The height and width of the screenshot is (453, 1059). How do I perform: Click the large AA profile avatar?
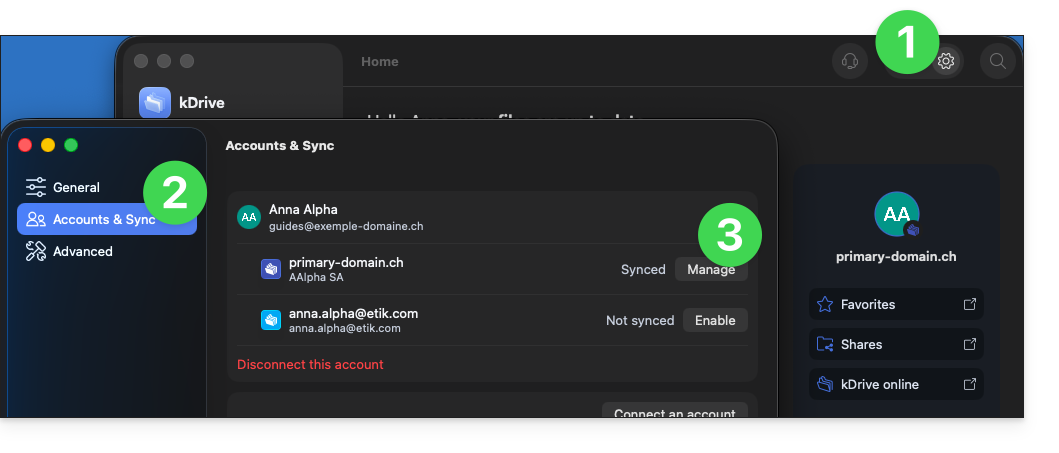tap(896, 214)
